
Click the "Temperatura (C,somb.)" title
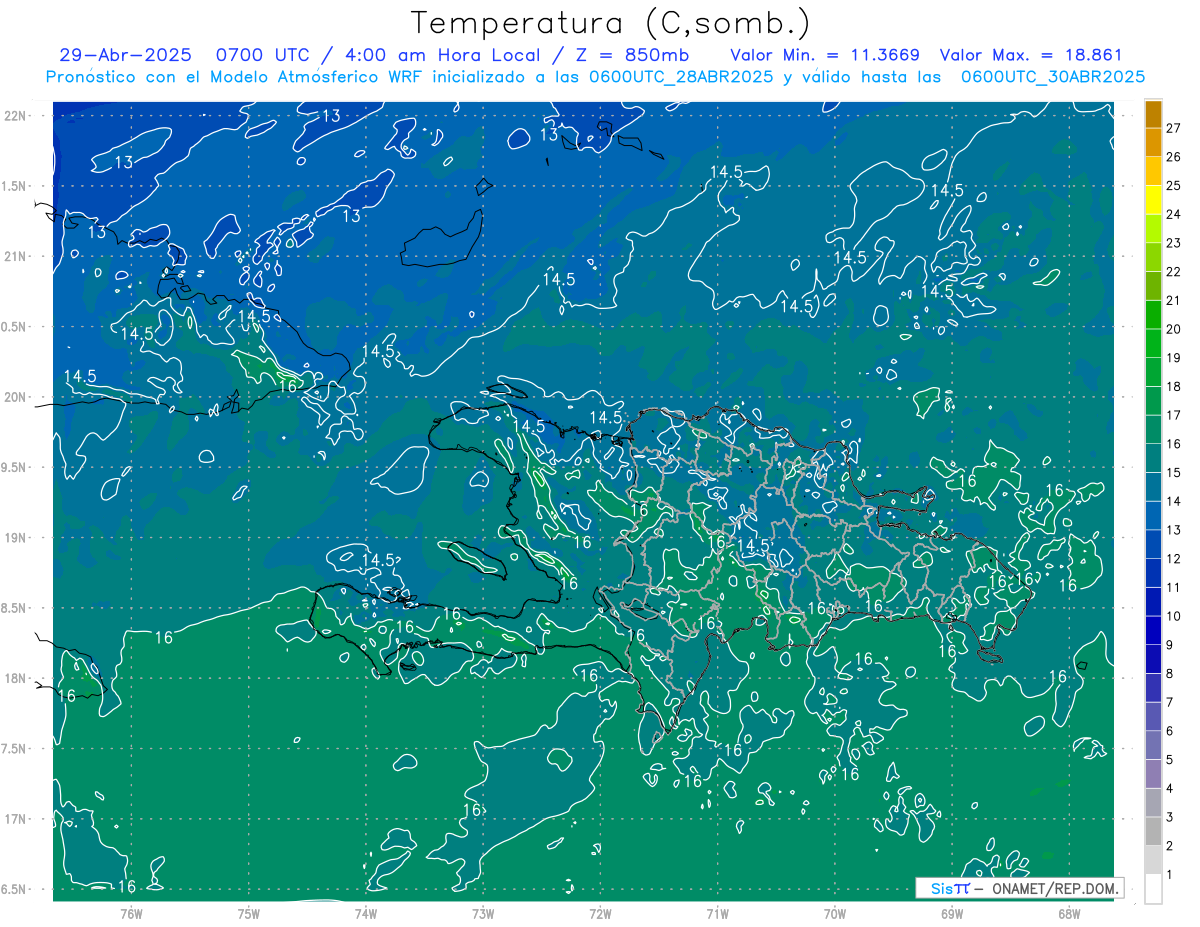tap(610, 24)
